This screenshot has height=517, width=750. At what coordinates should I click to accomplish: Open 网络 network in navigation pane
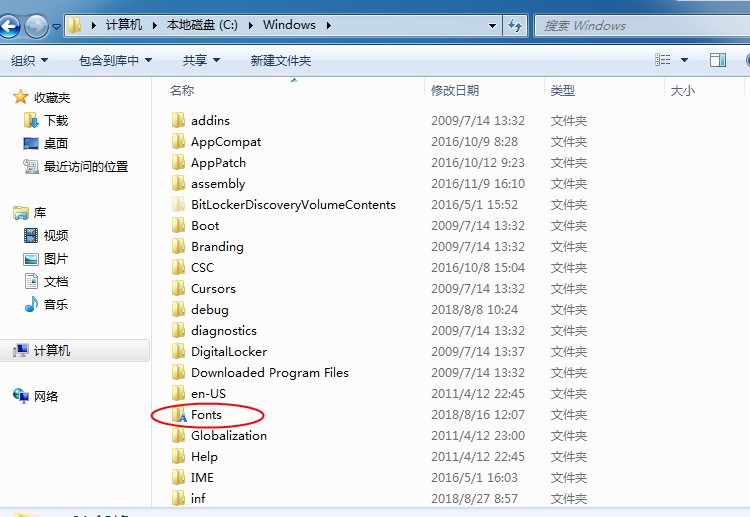click(x=45, y=396)
